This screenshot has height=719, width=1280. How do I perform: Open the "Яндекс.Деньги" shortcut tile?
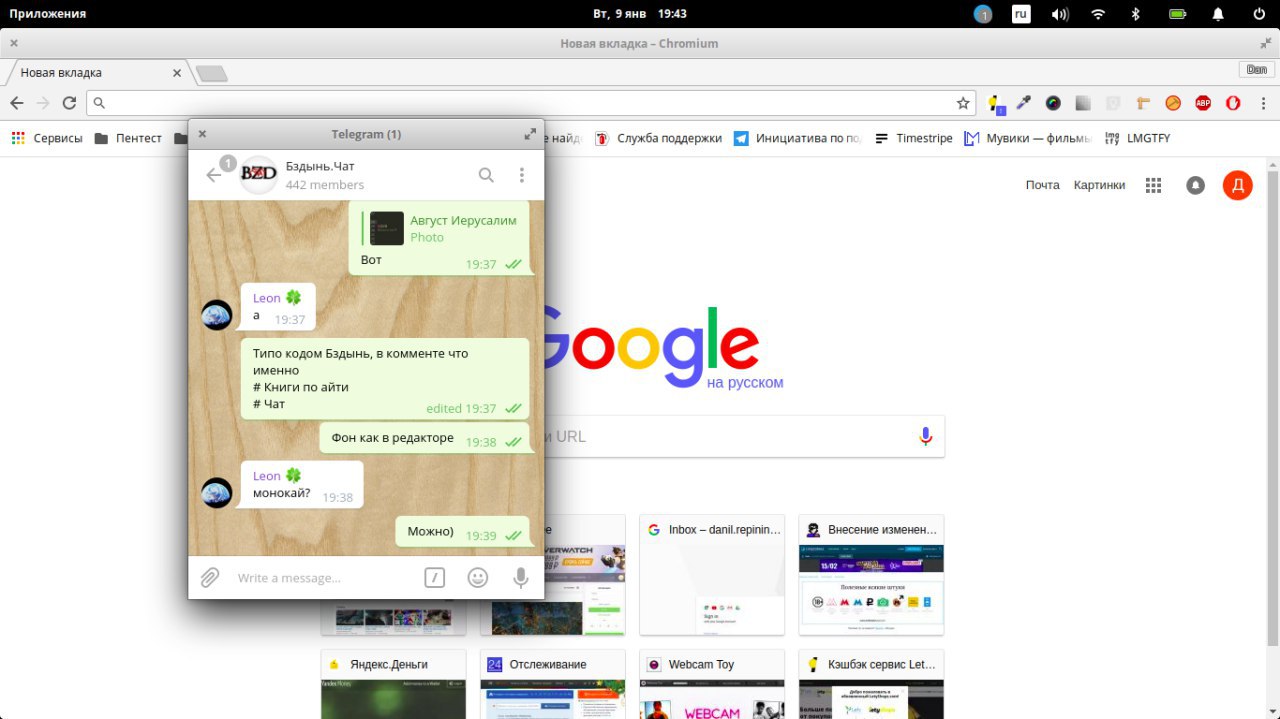tap(393, 684)
